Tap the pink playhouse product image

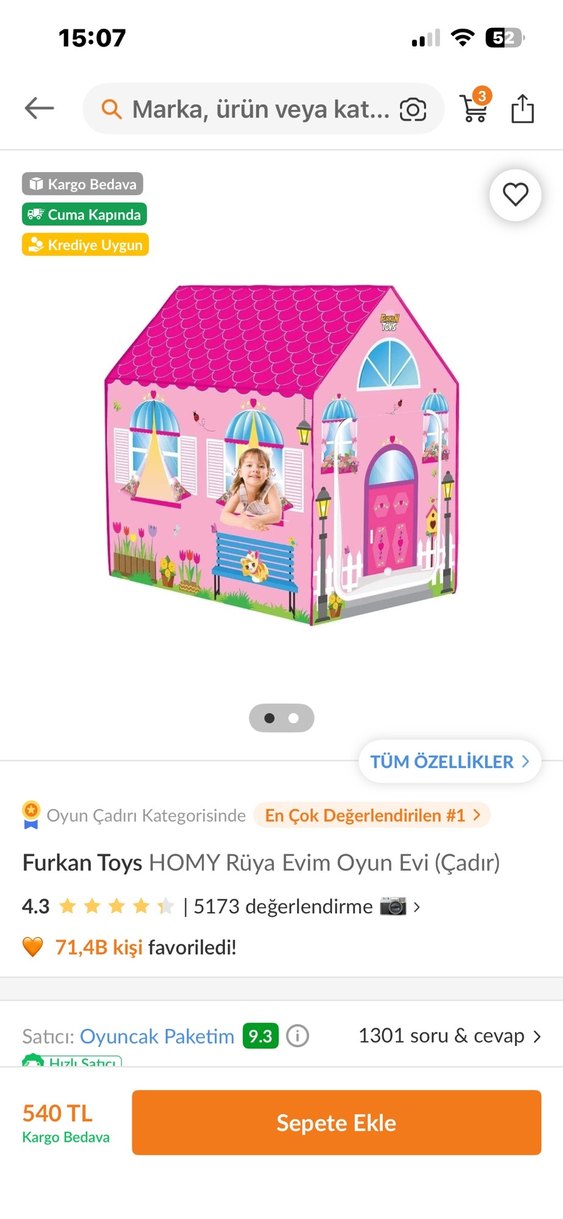281,453
